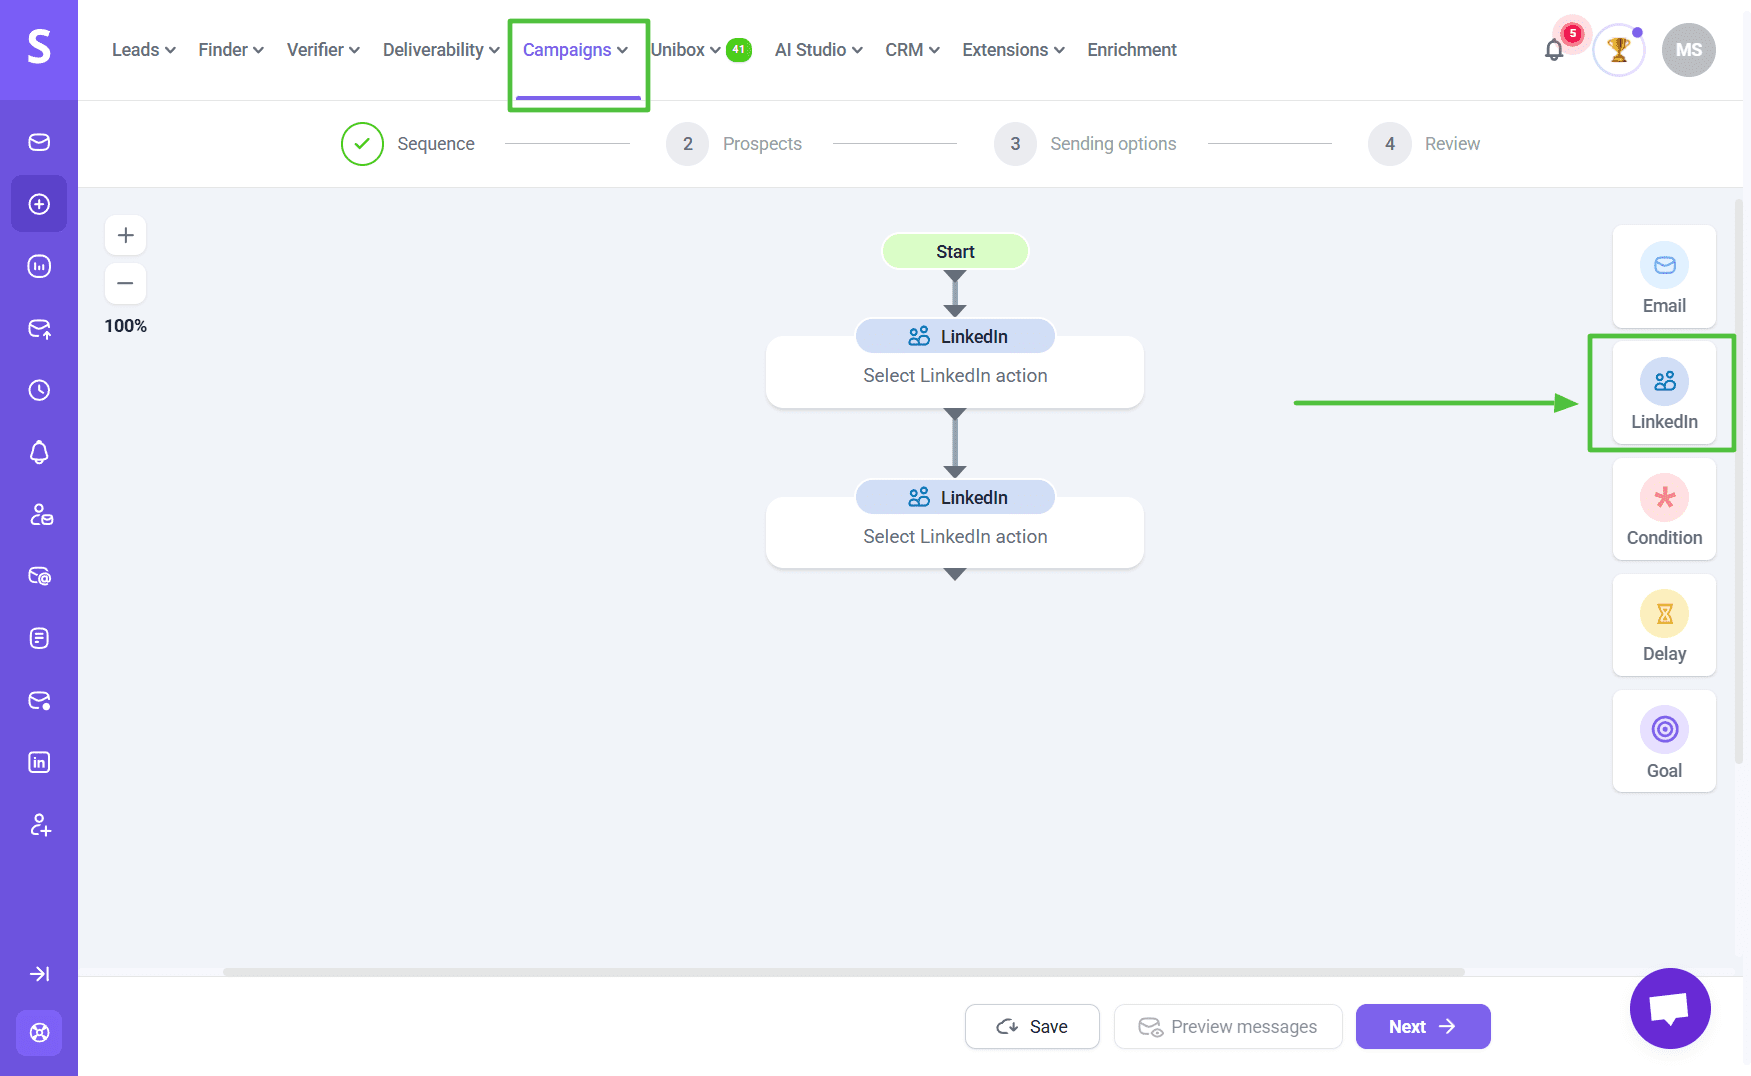Select the first LinkedIn action node
This screenshot has height=1076, width=1751.
click(954, 376)
